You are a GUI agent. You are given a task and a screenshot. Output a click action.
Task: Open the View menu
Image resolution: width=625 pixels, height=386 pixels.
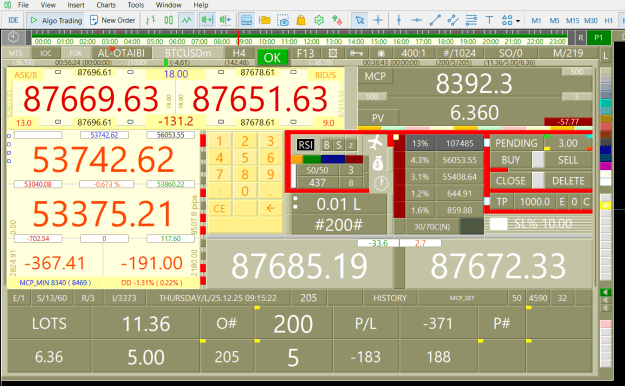click(48, 5)
